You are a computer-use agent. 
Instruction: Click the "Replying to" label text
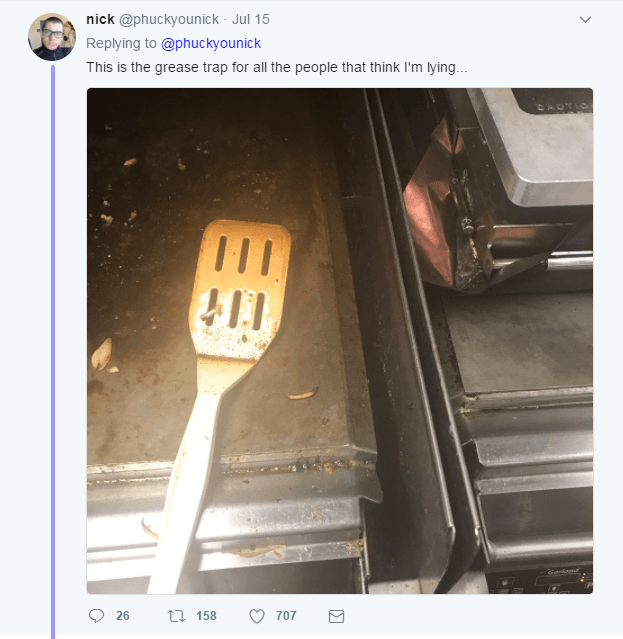pyautogui.click(x=120, y=43)
